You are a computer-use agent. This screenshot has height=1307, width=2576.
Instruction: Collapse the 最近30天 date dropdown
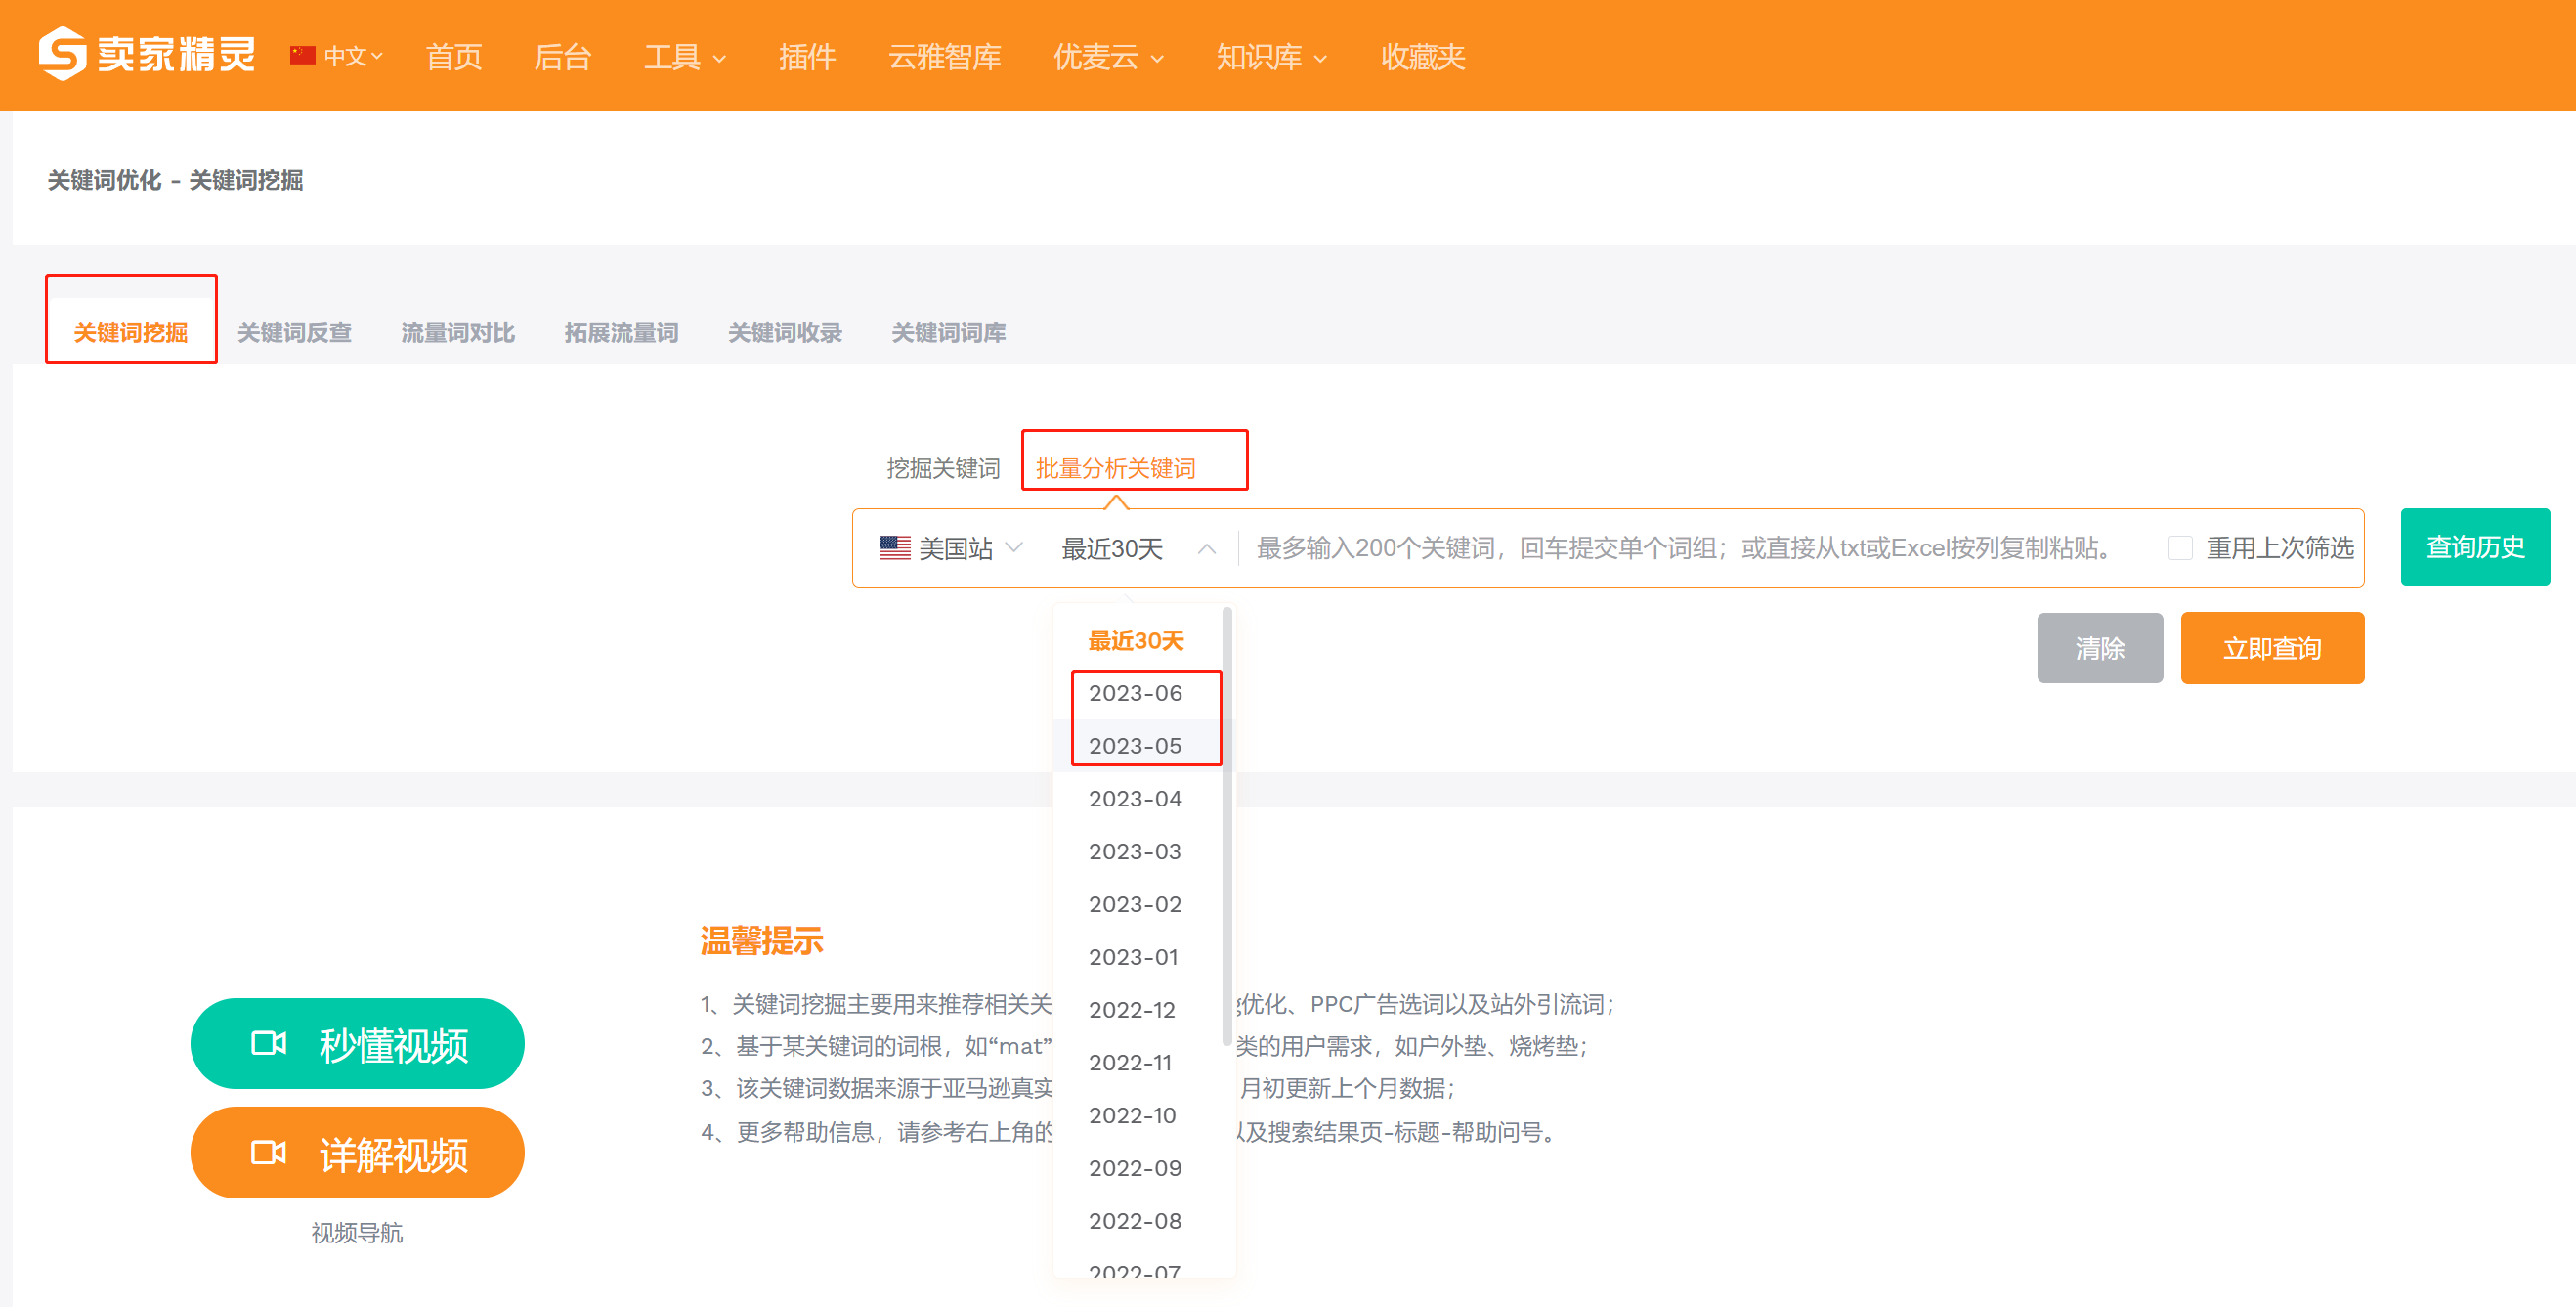point(1207,548)
